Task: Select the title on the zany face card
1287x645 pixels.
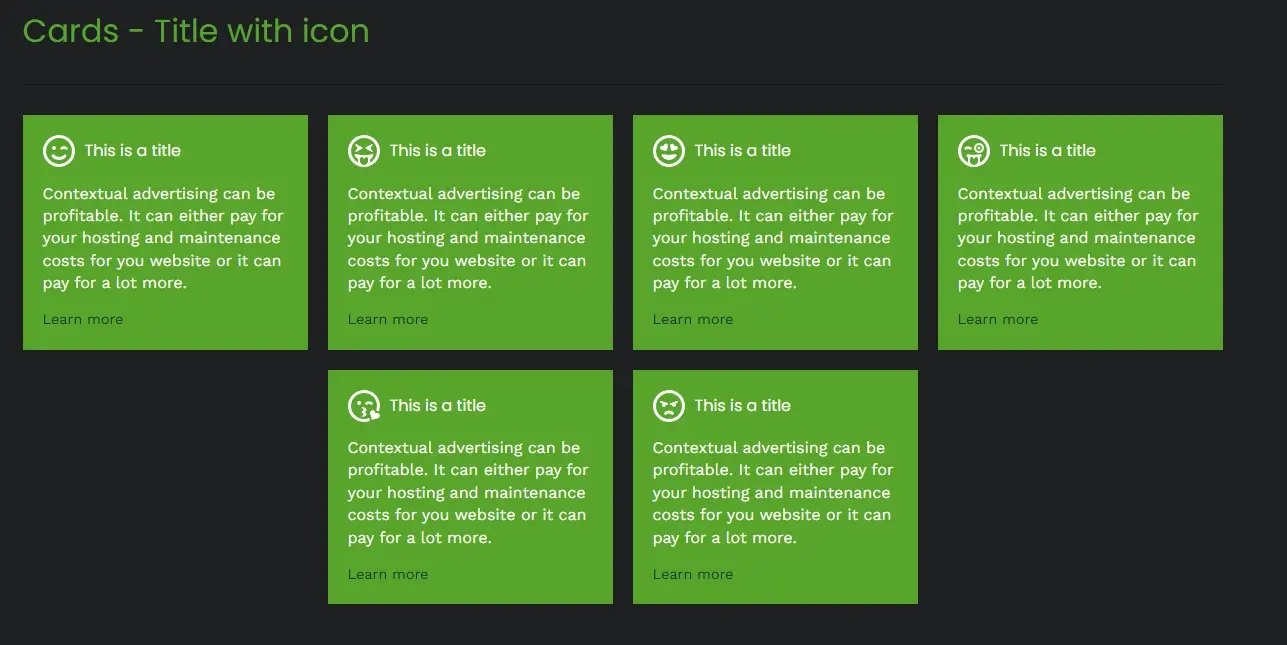Action: (1046, 150)
